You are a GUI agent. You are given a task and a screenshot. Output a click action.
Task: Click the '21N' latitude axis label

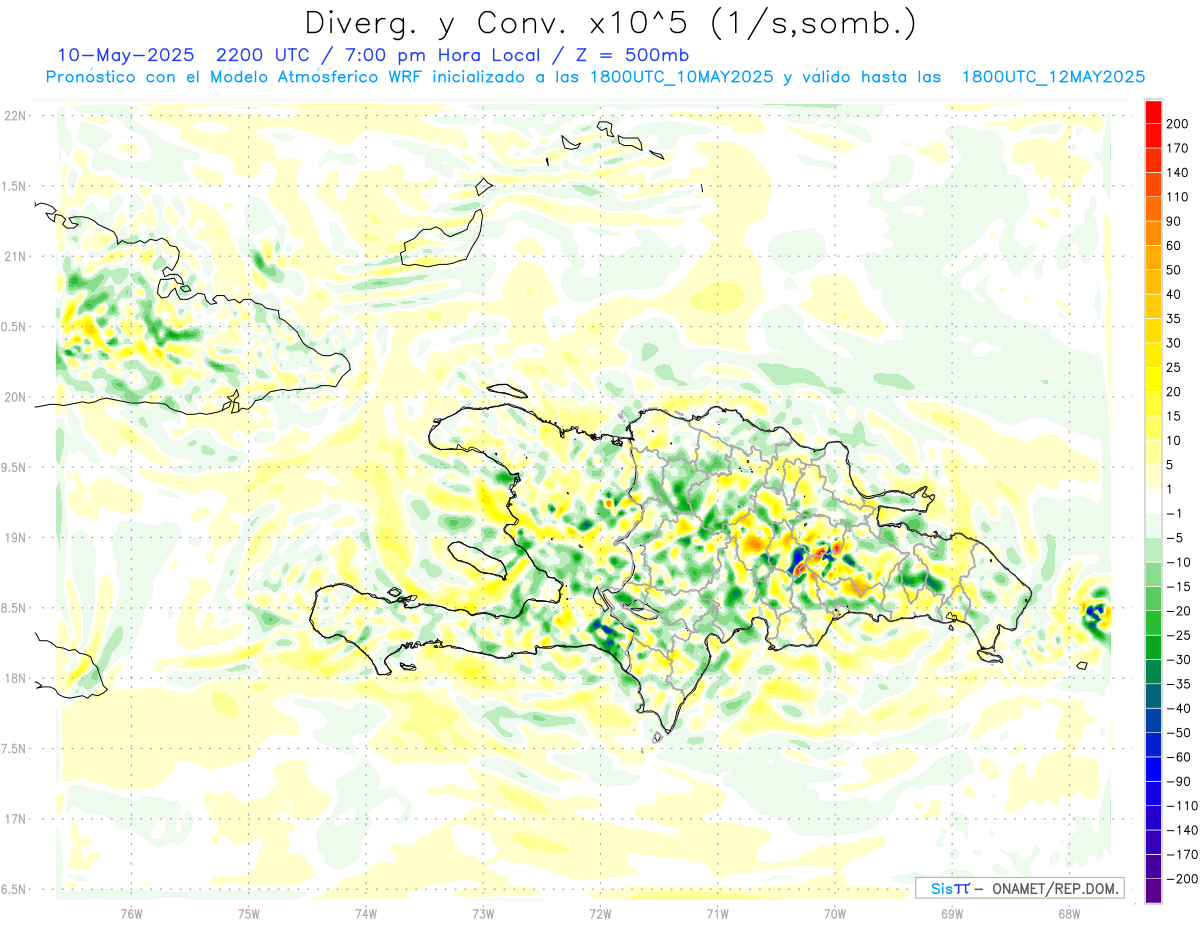click(x=14, y=256)
